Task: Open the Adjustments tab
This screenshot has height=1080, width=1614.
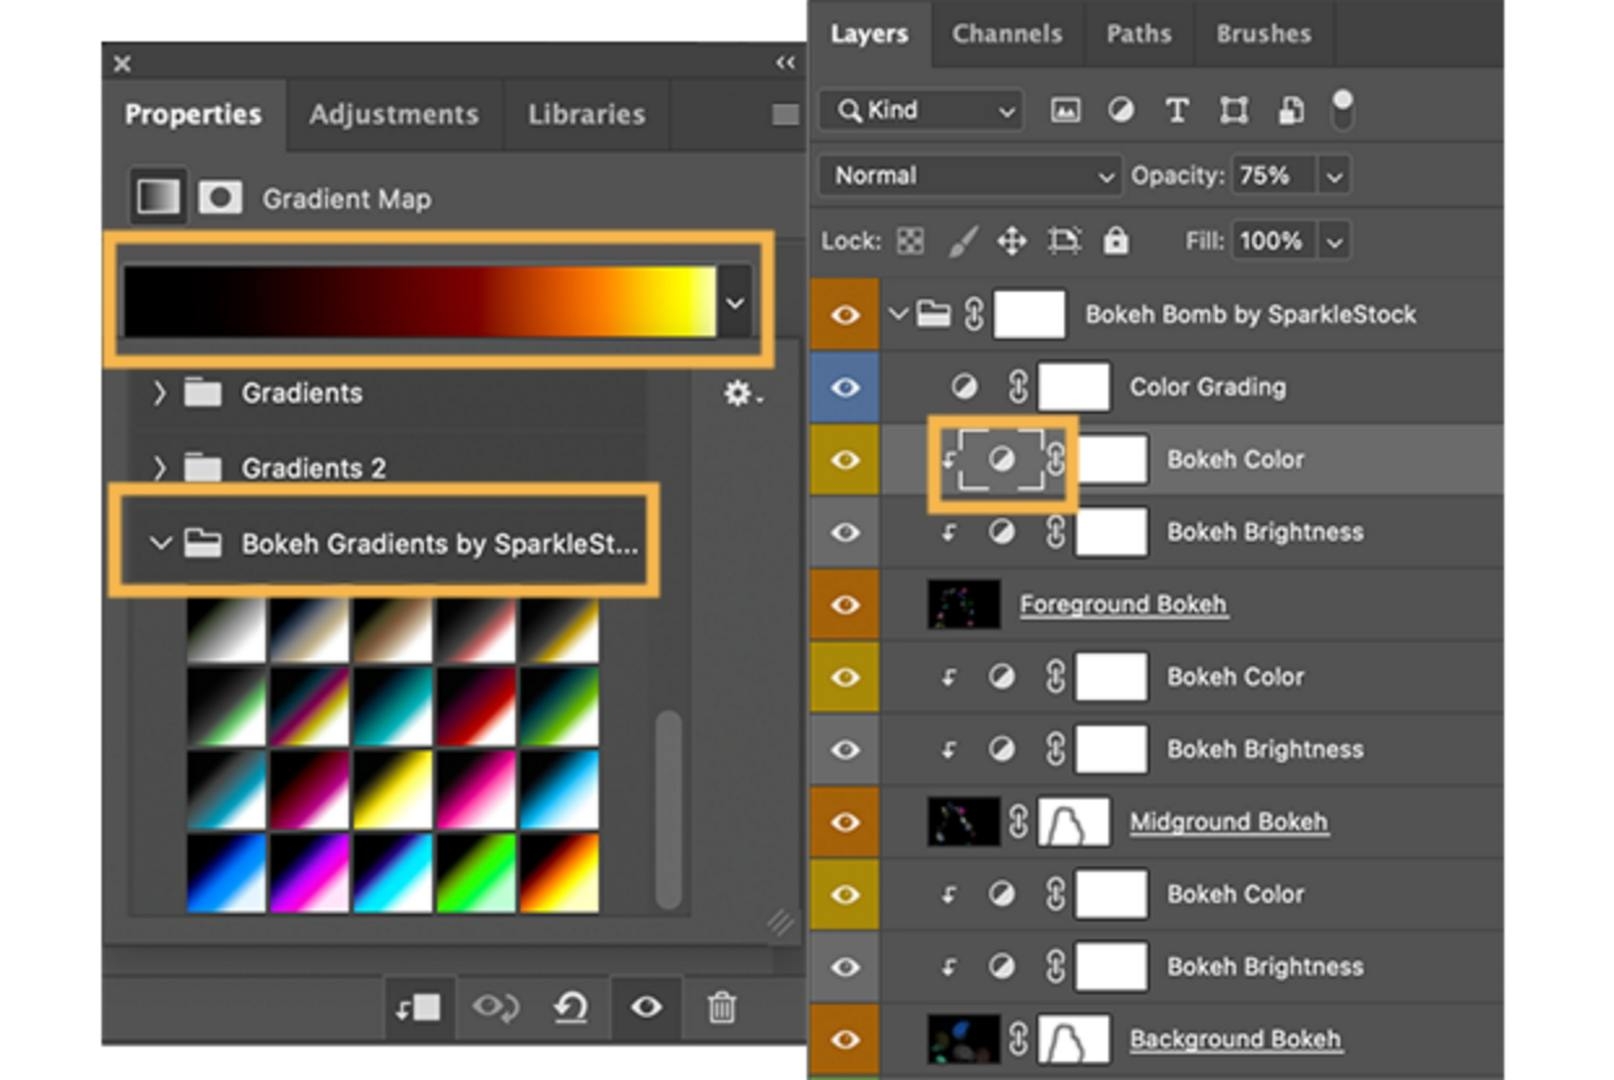Action: (393, 114)
